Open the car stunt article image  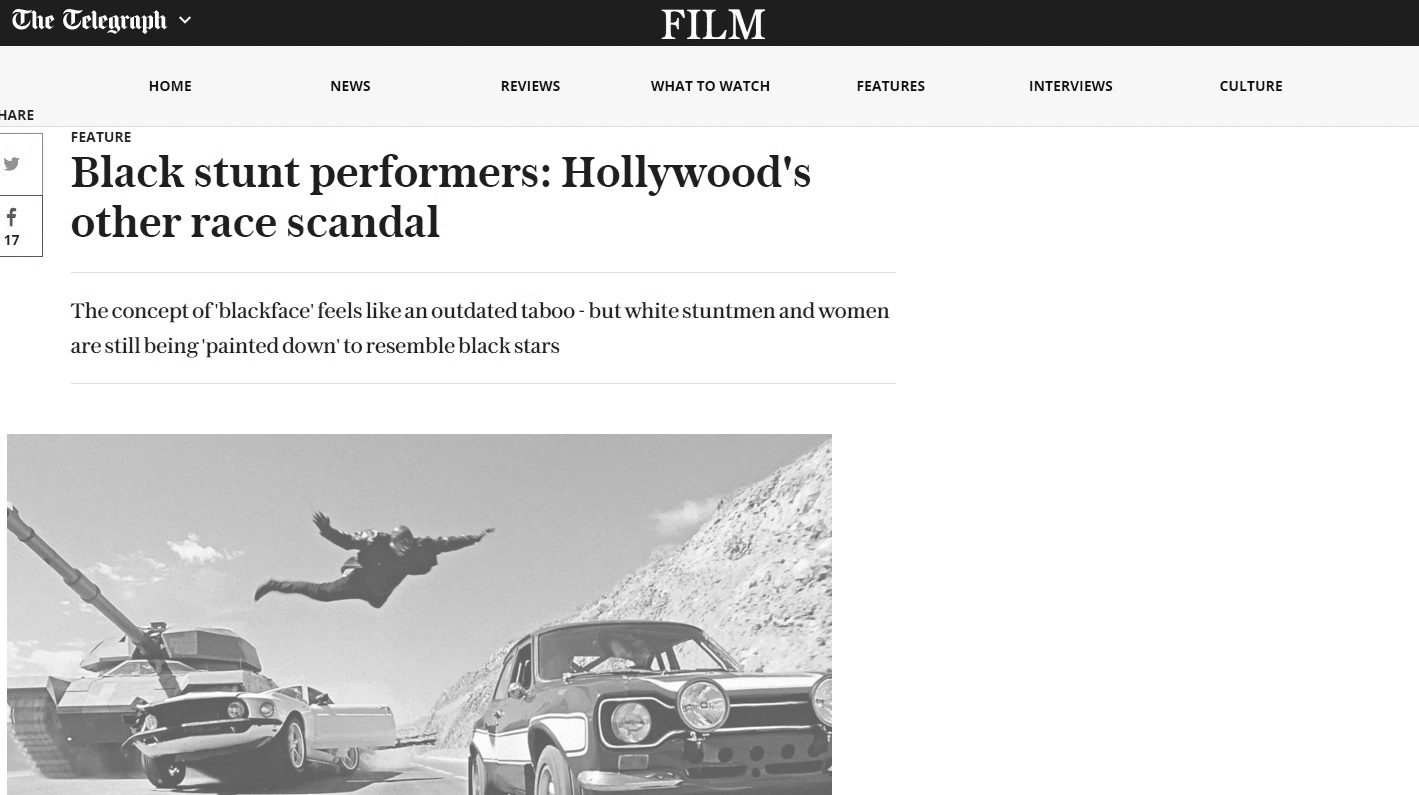419,614
